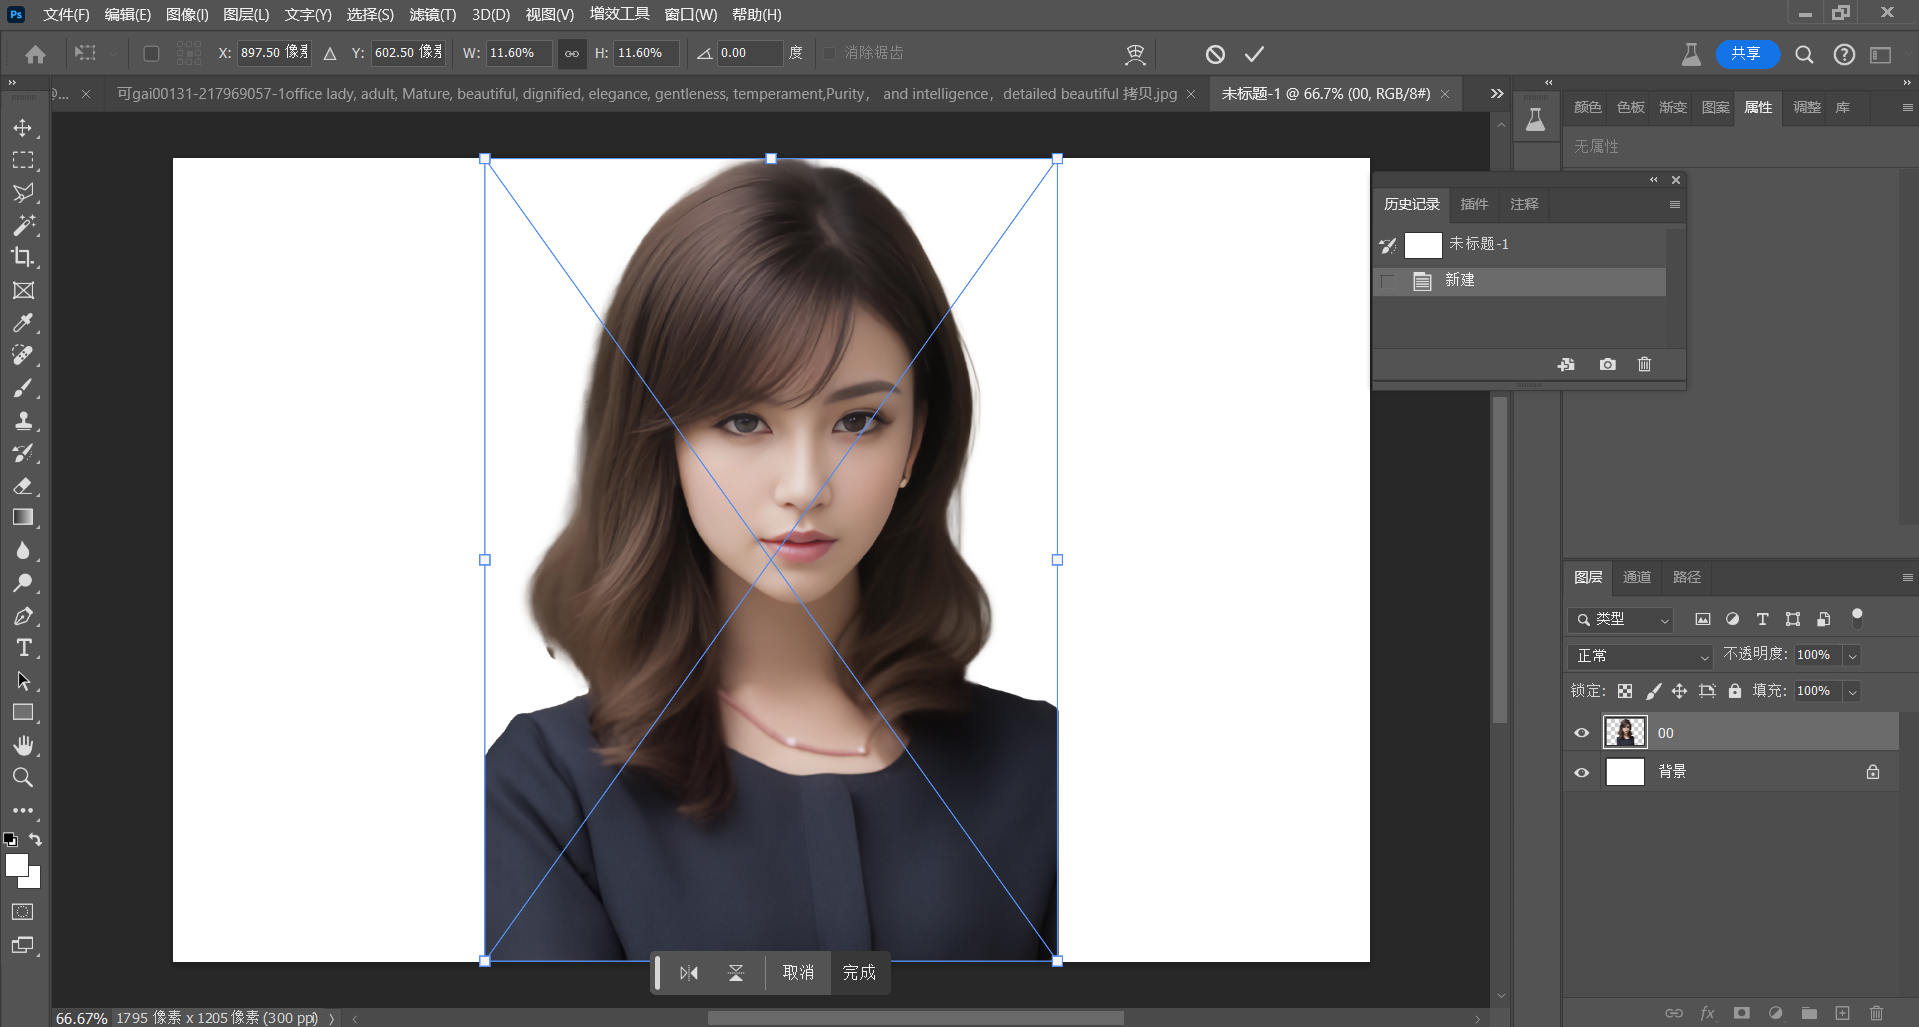Image resolution: width=1919 pixels, height=1027 pixels.
Task: Open the fill 填充 dropdown arrow
Action: pyautogui.click(x=1852, y=692)
